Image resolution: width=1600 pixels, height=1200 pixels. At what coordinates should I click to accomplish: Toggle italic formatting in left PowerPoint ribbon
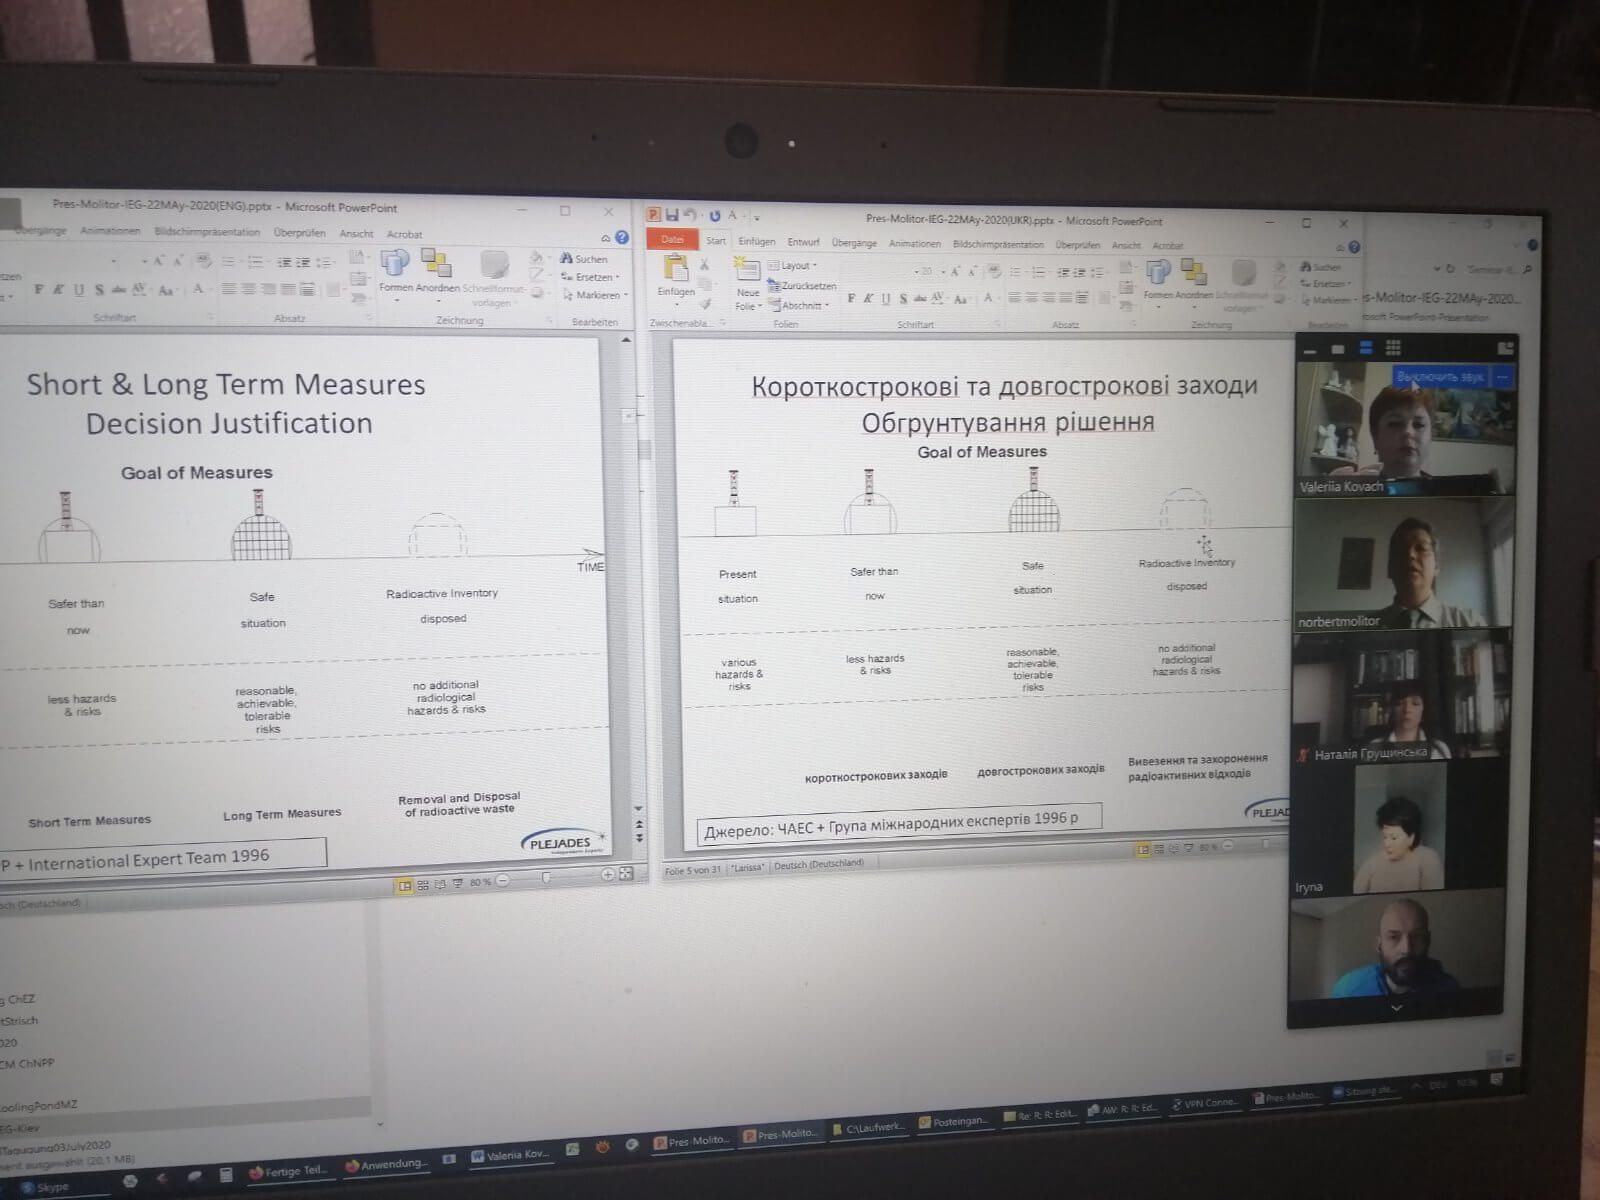[58, 290]
